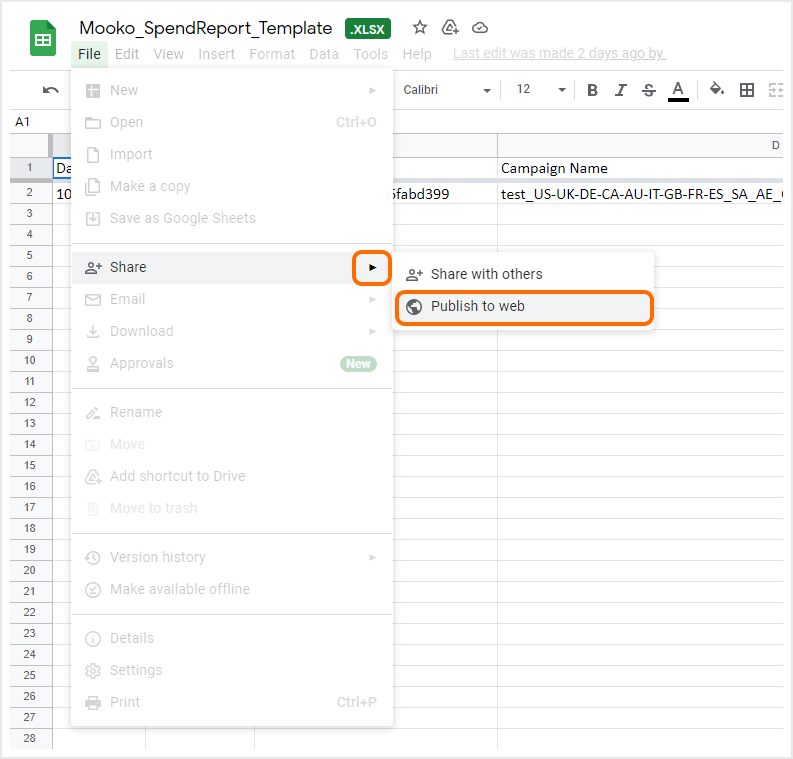Expand the Share submenu arrow

click(372, 267)
